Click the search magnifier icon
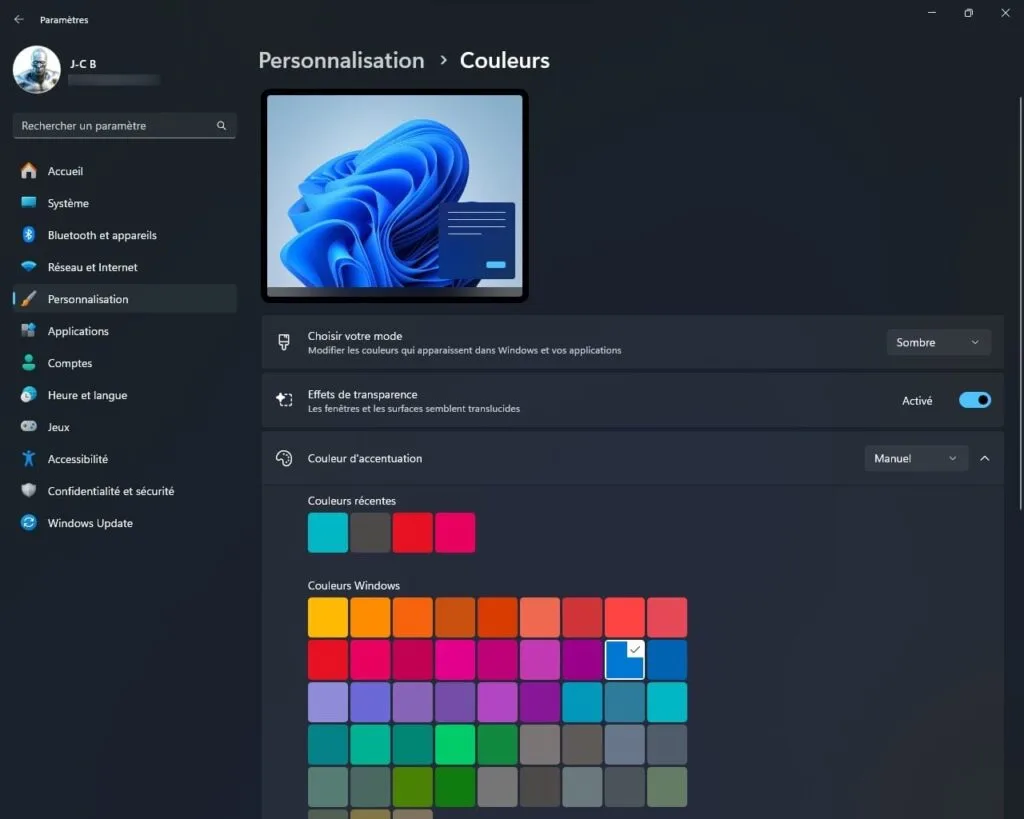This screenshot has height=819, width=1024. click(x=221, y=125)
